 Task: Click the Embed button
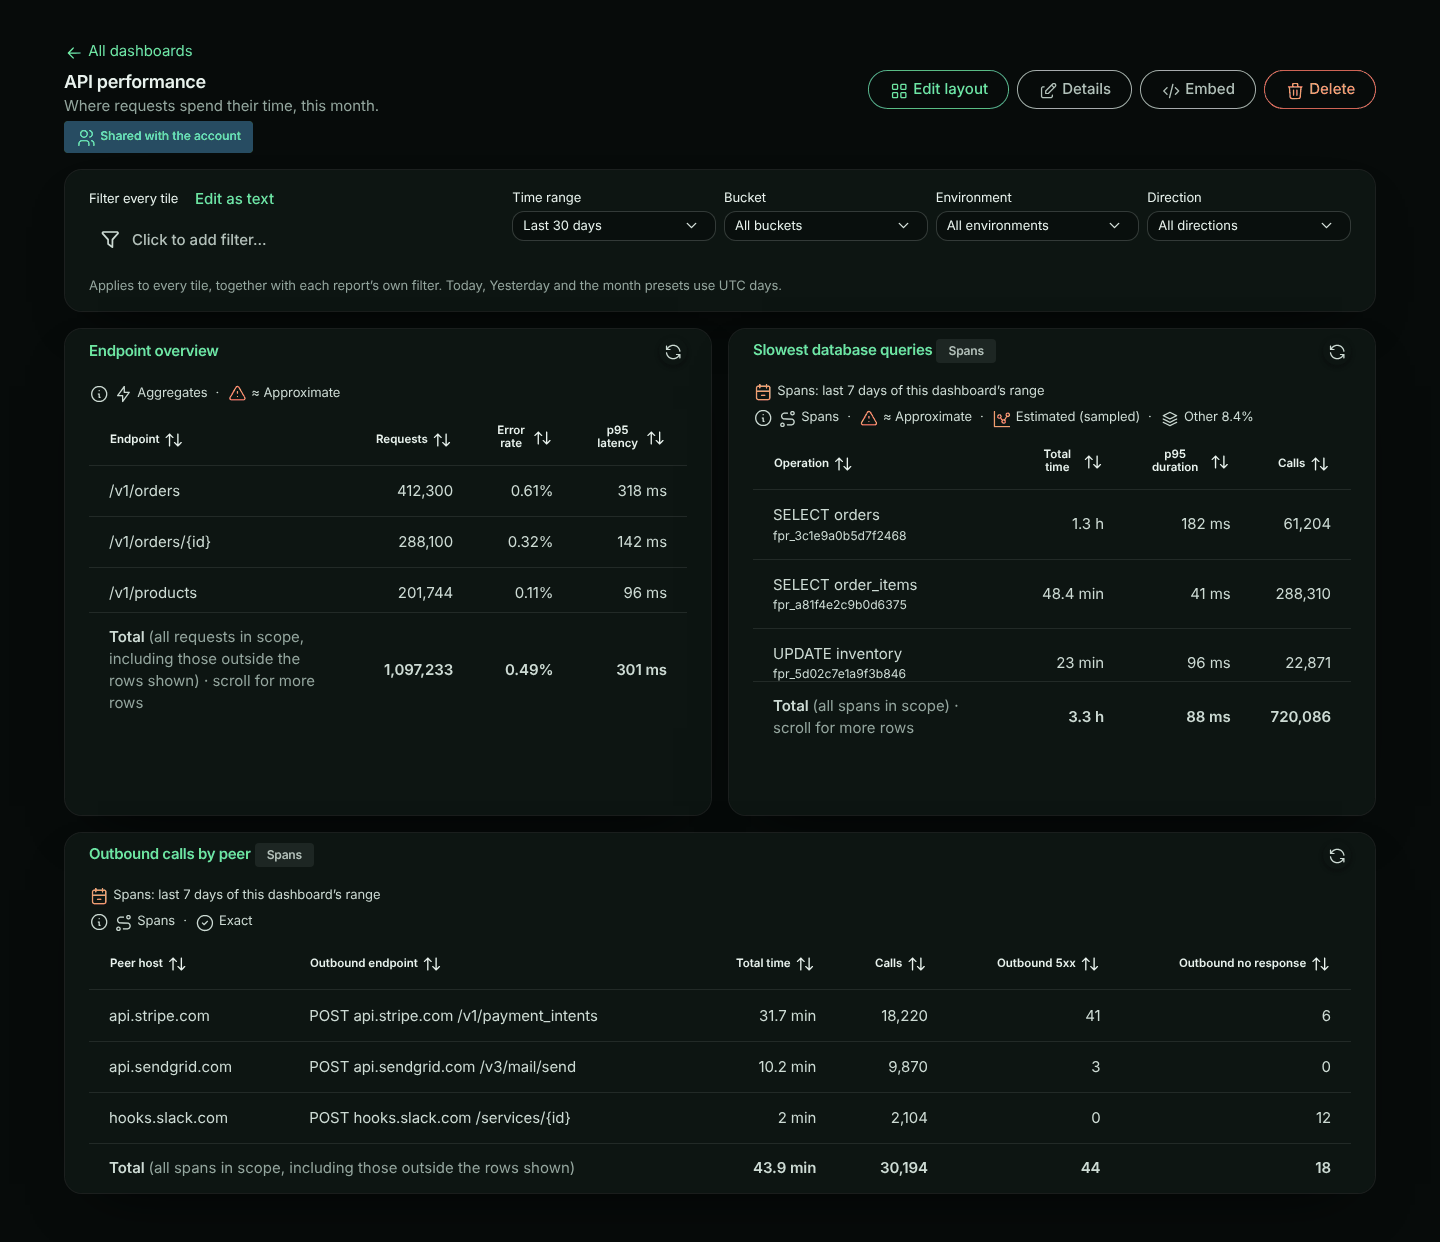point(1198,90)
